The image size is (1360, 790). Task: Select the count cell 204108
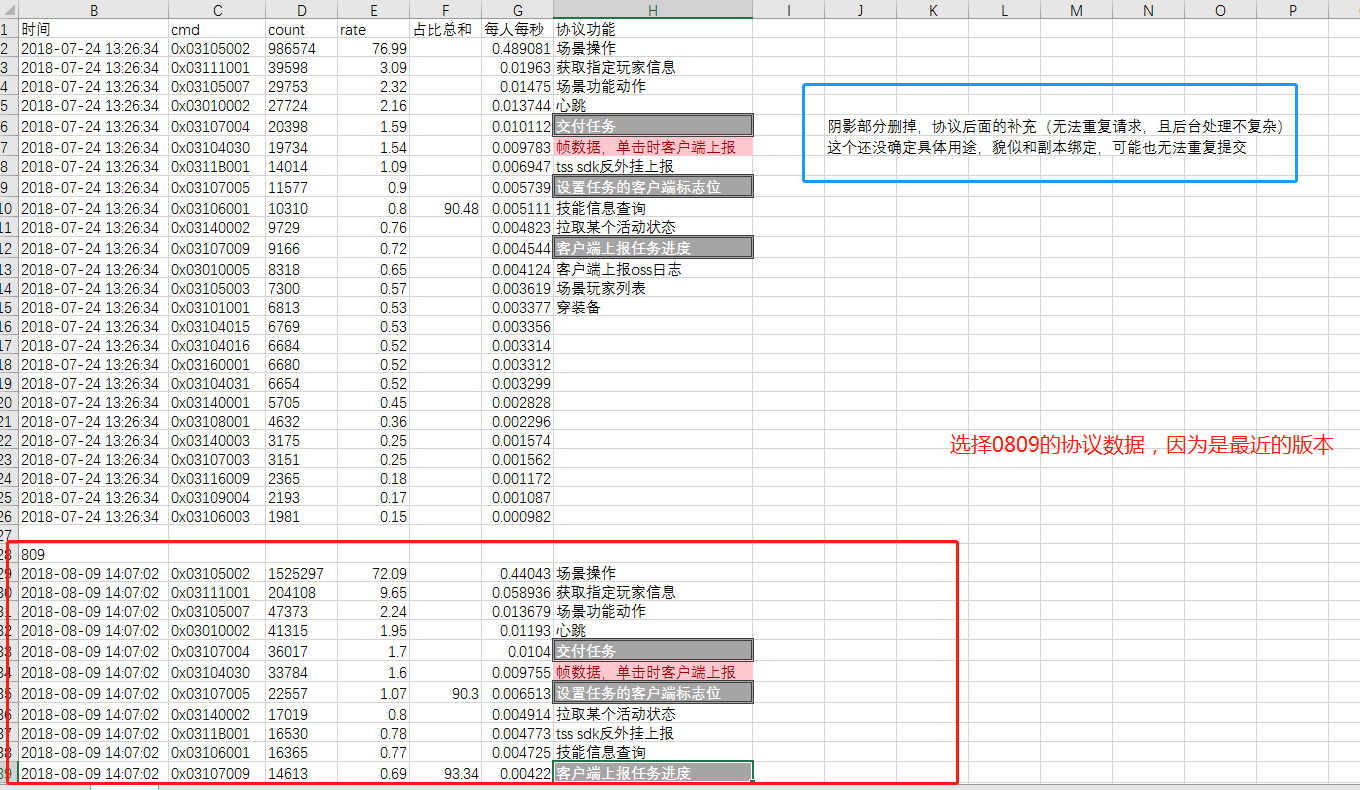[x=301, y=592]
